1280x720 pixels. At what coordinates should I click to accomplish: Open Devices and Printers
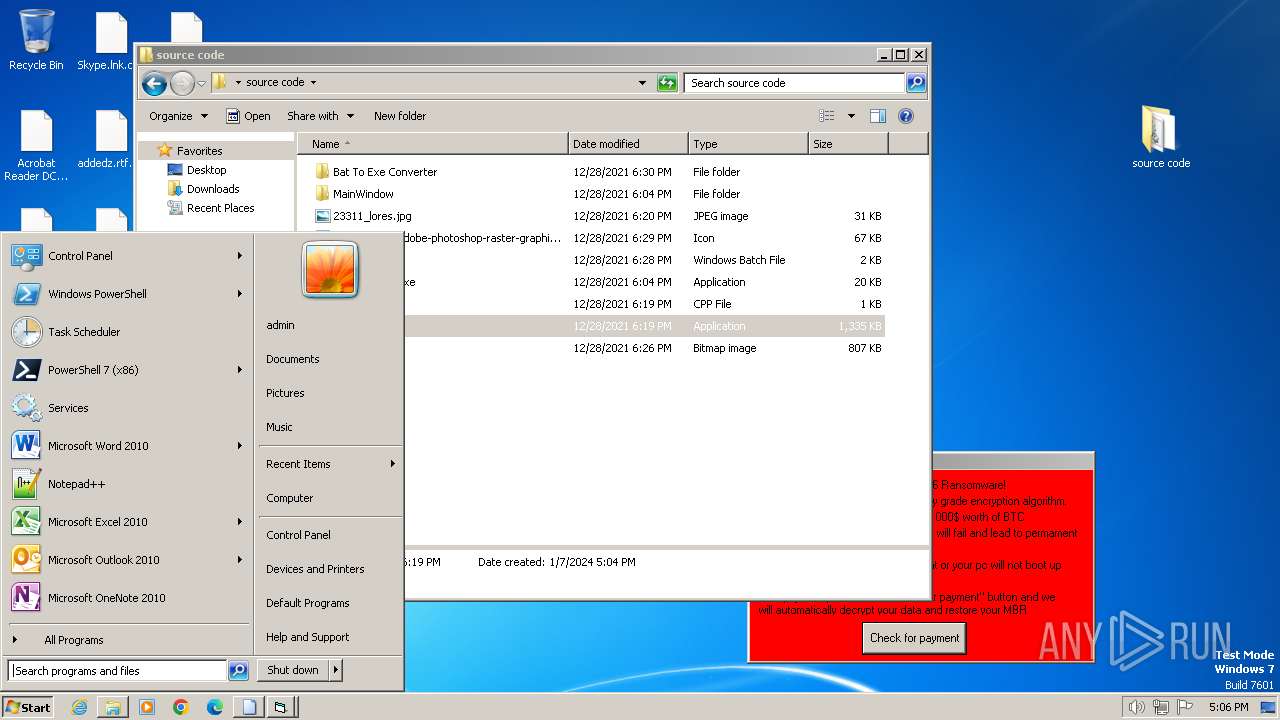315,569
